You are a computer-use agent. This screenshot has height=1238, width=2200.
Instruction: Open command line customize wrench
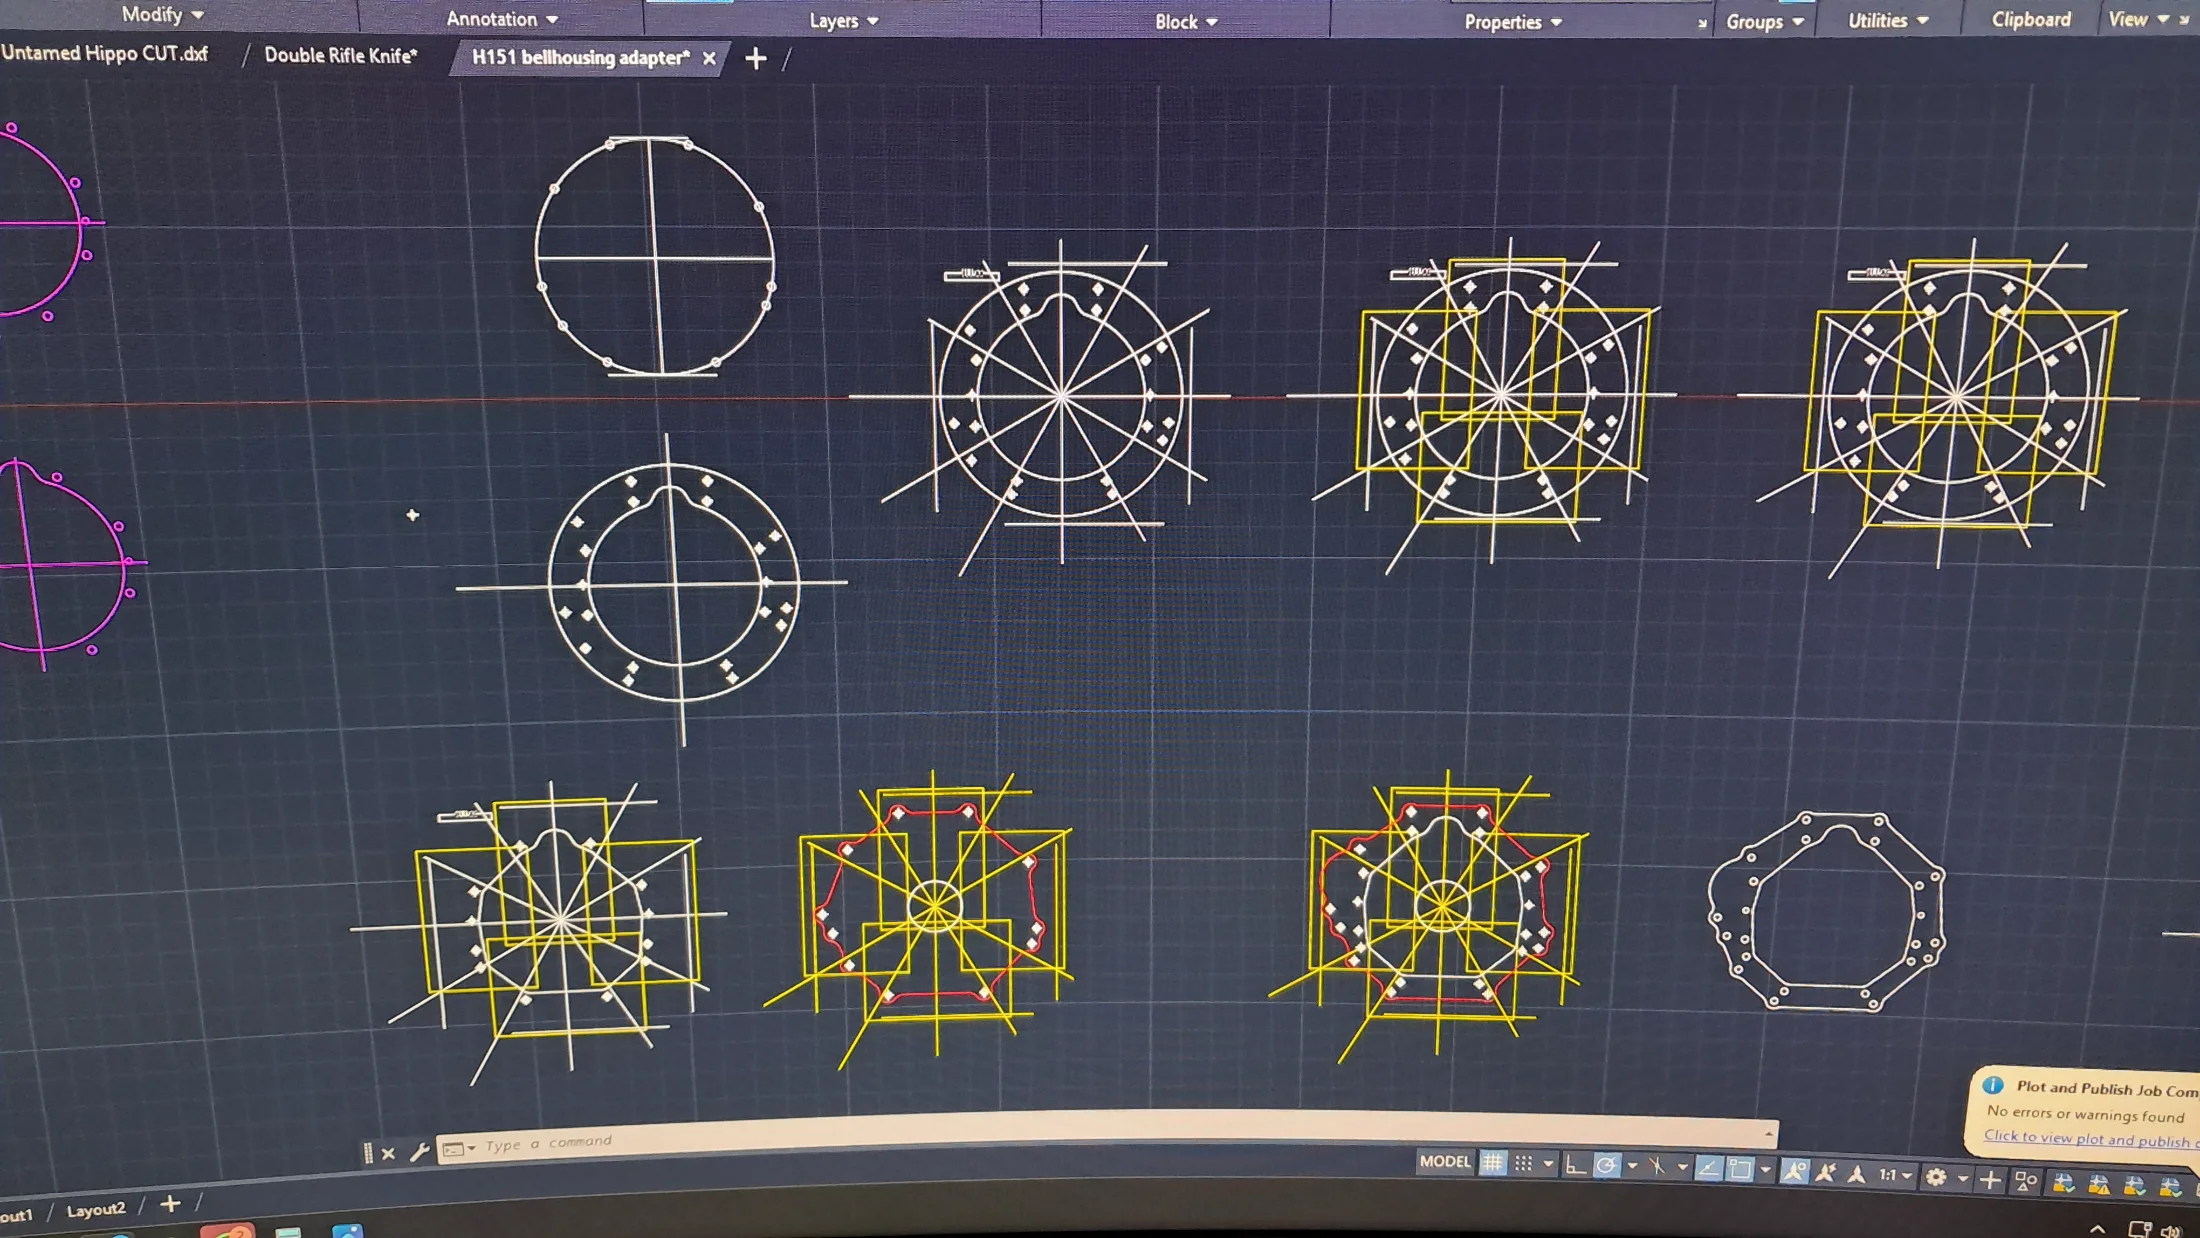tap(420, 1152)
